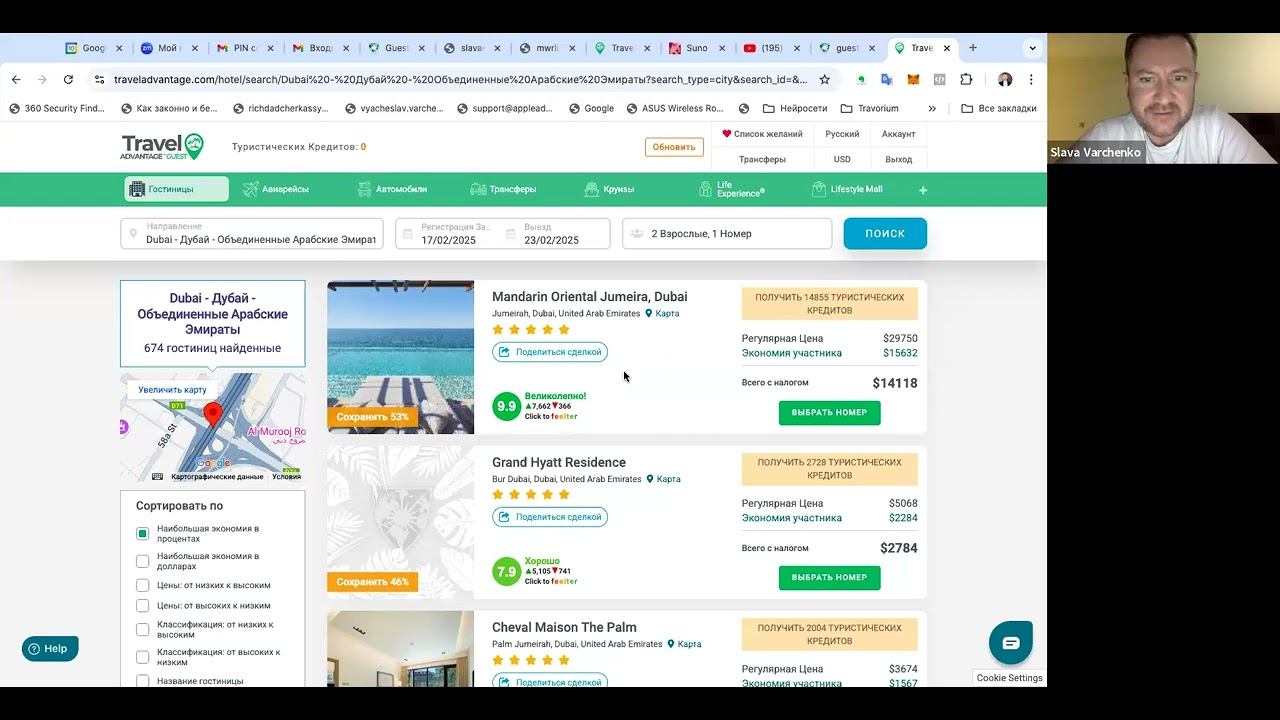Open the checkout date 23/02/2025 field
This screenshot has height=720, width=1280.
point(556,233)
